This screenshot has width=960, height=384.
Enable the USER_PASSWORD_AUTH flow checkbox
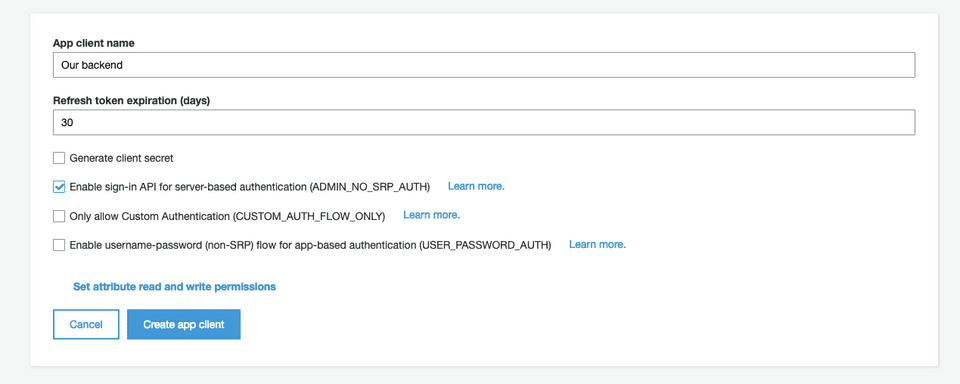[59, 245]
